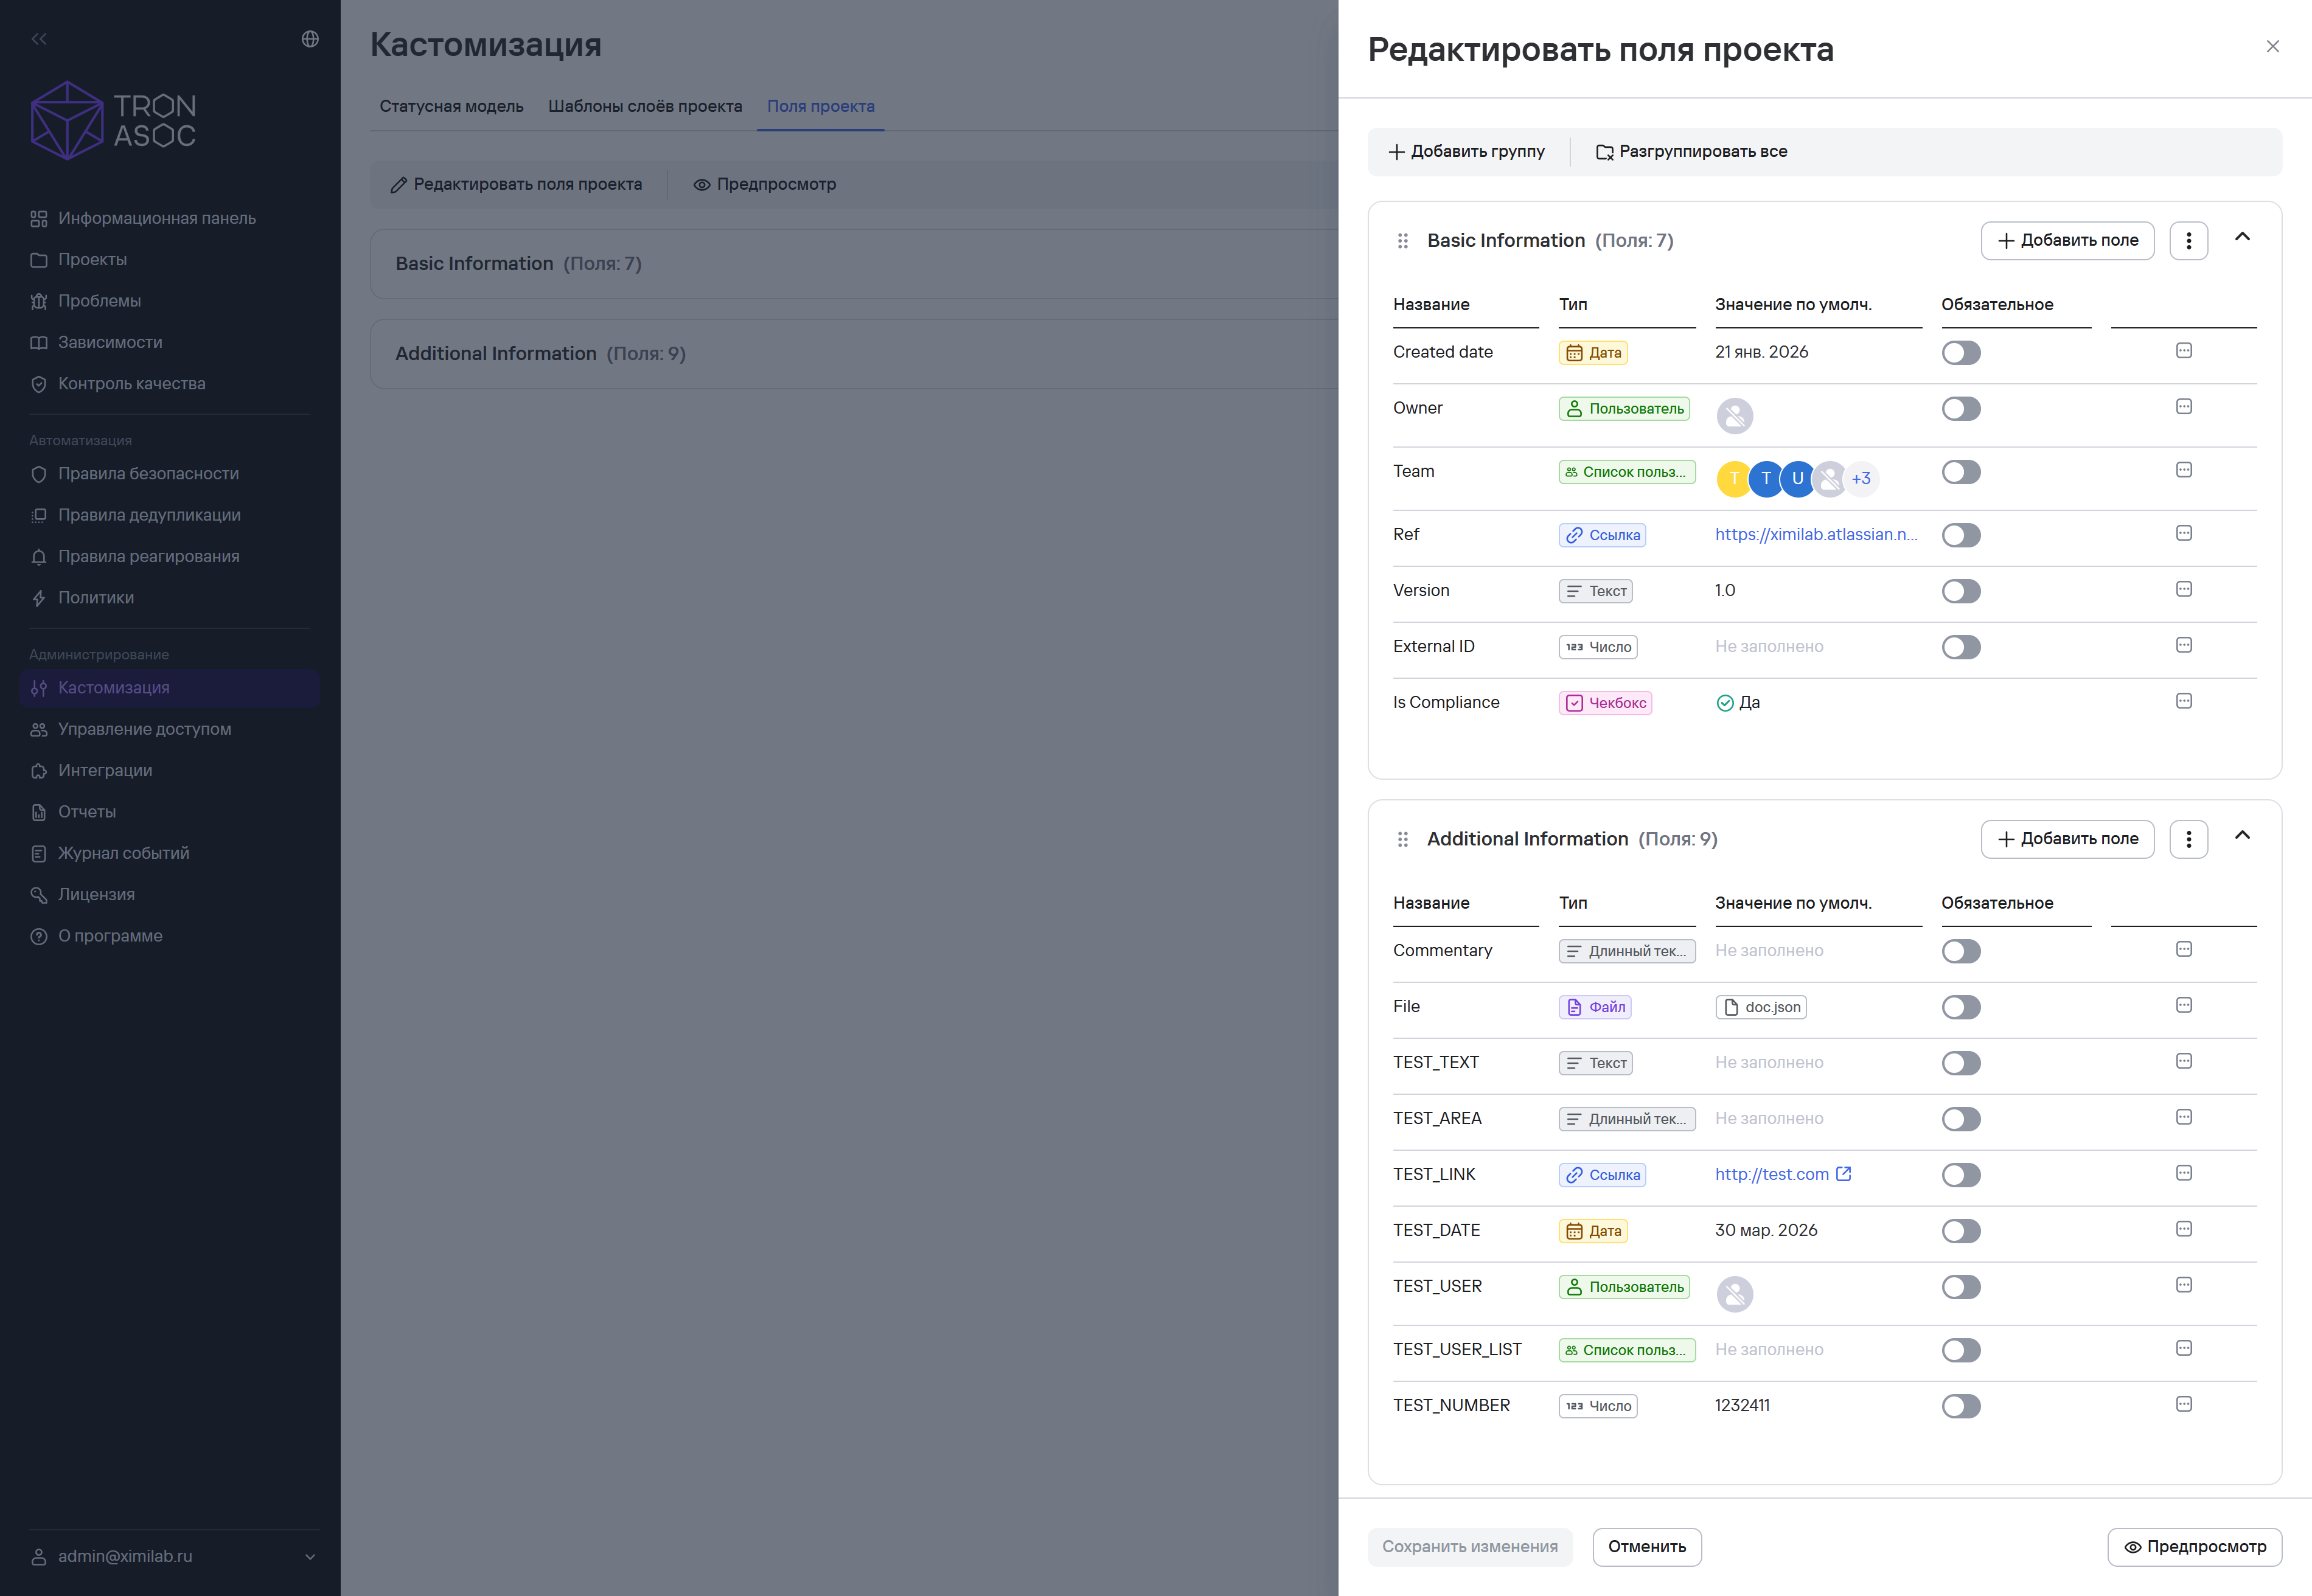Open row menu icon for Created date
This screenshot has width=2312, height=1596.
[2184, 351]
